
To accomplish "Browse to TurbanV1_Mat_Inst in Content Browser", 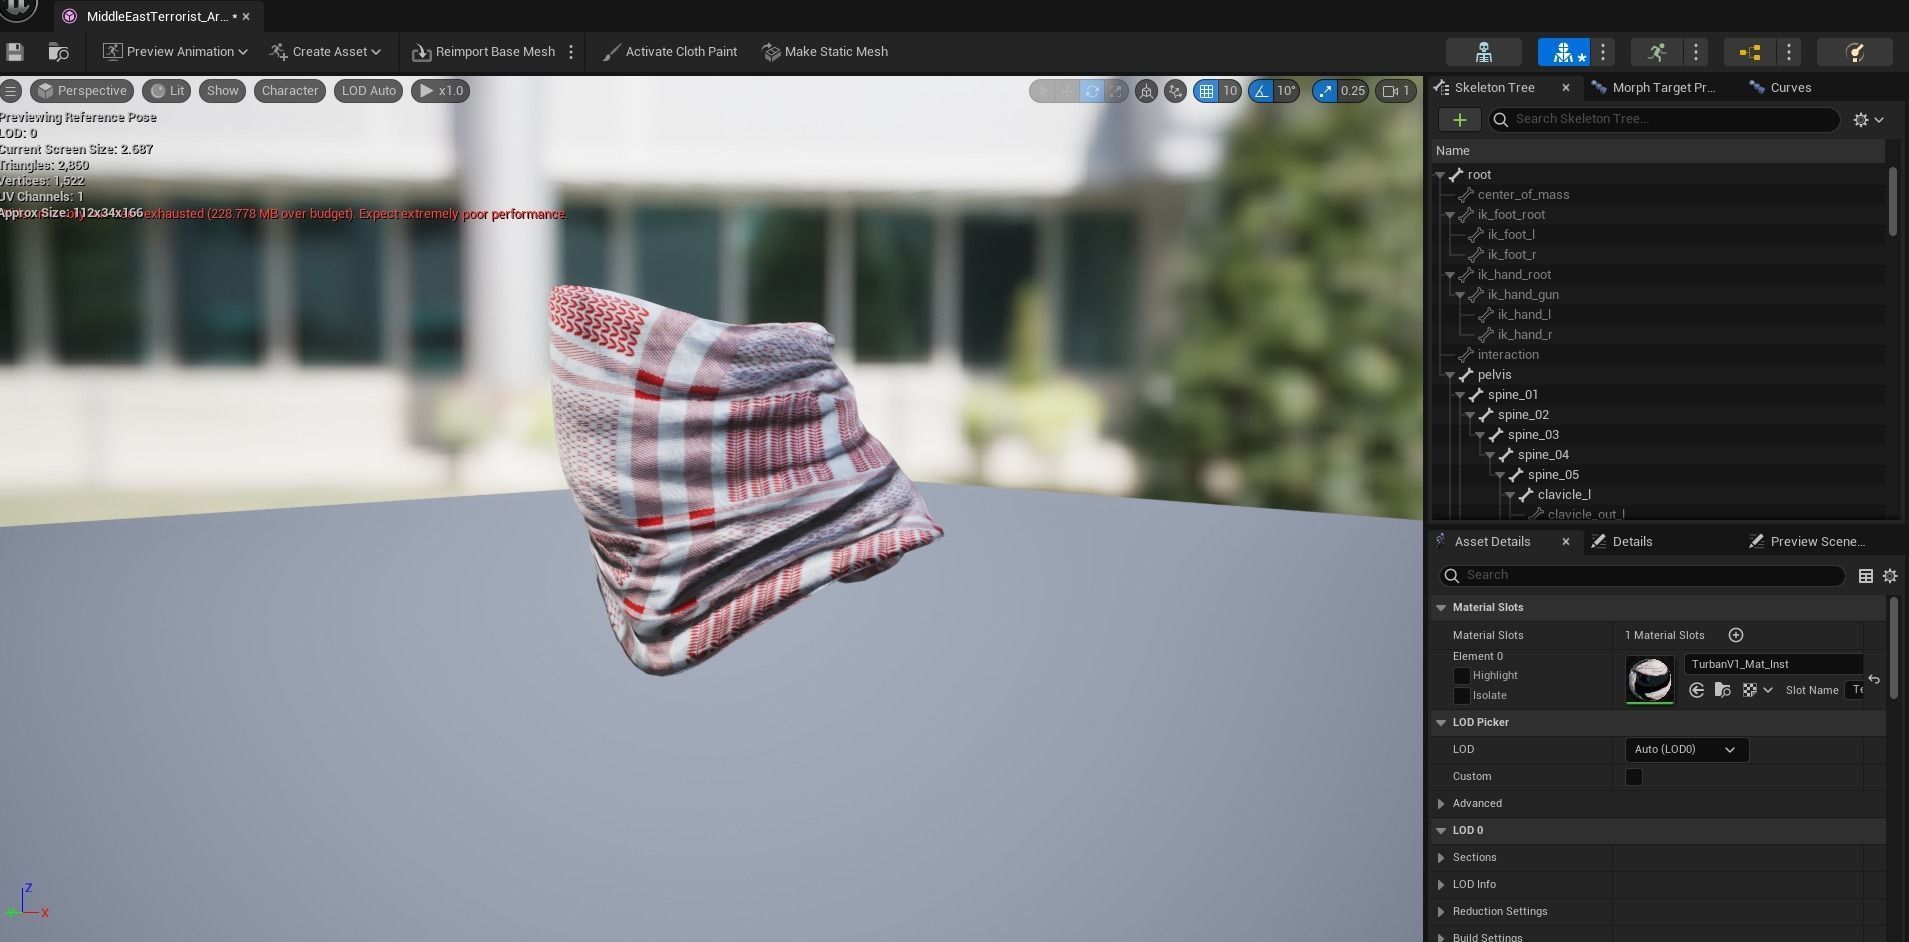I will 1722,690.
